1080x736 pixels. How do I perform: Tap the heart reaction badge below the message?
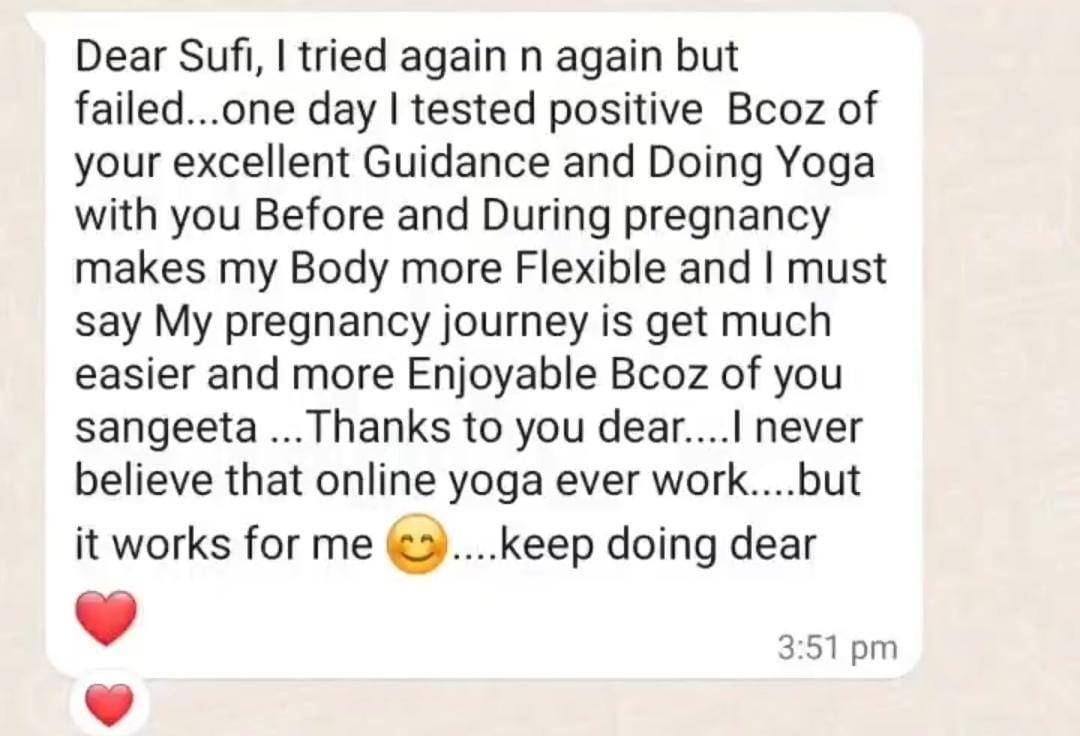coord(109,705)
